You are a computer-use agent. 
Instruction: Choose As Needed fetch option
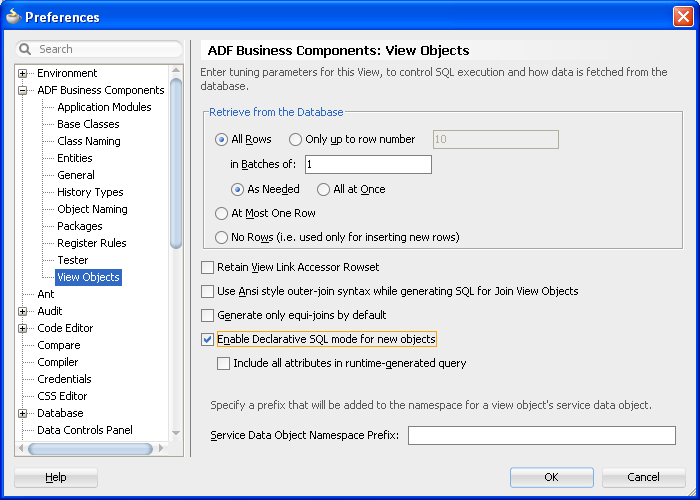pos(238,190)
